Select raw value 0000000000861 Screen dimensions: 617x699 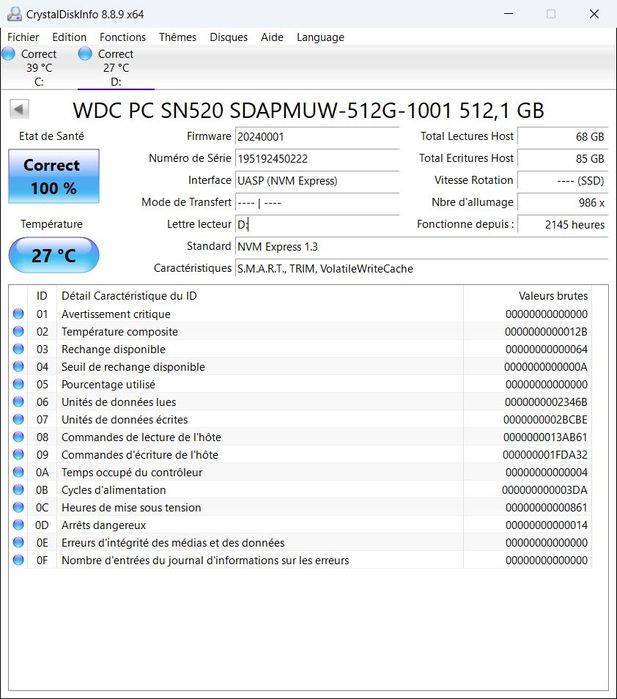pyautogui.click(x=546, y=507)
